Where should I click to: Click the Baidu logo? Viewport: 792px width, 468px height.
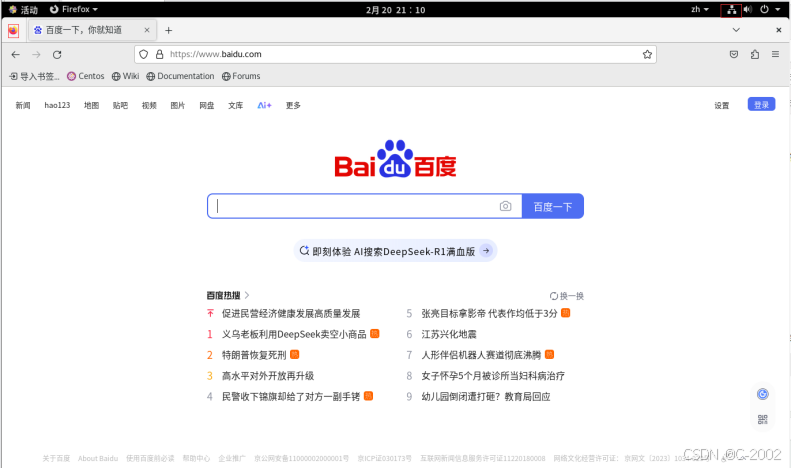(x=395, y=159)
